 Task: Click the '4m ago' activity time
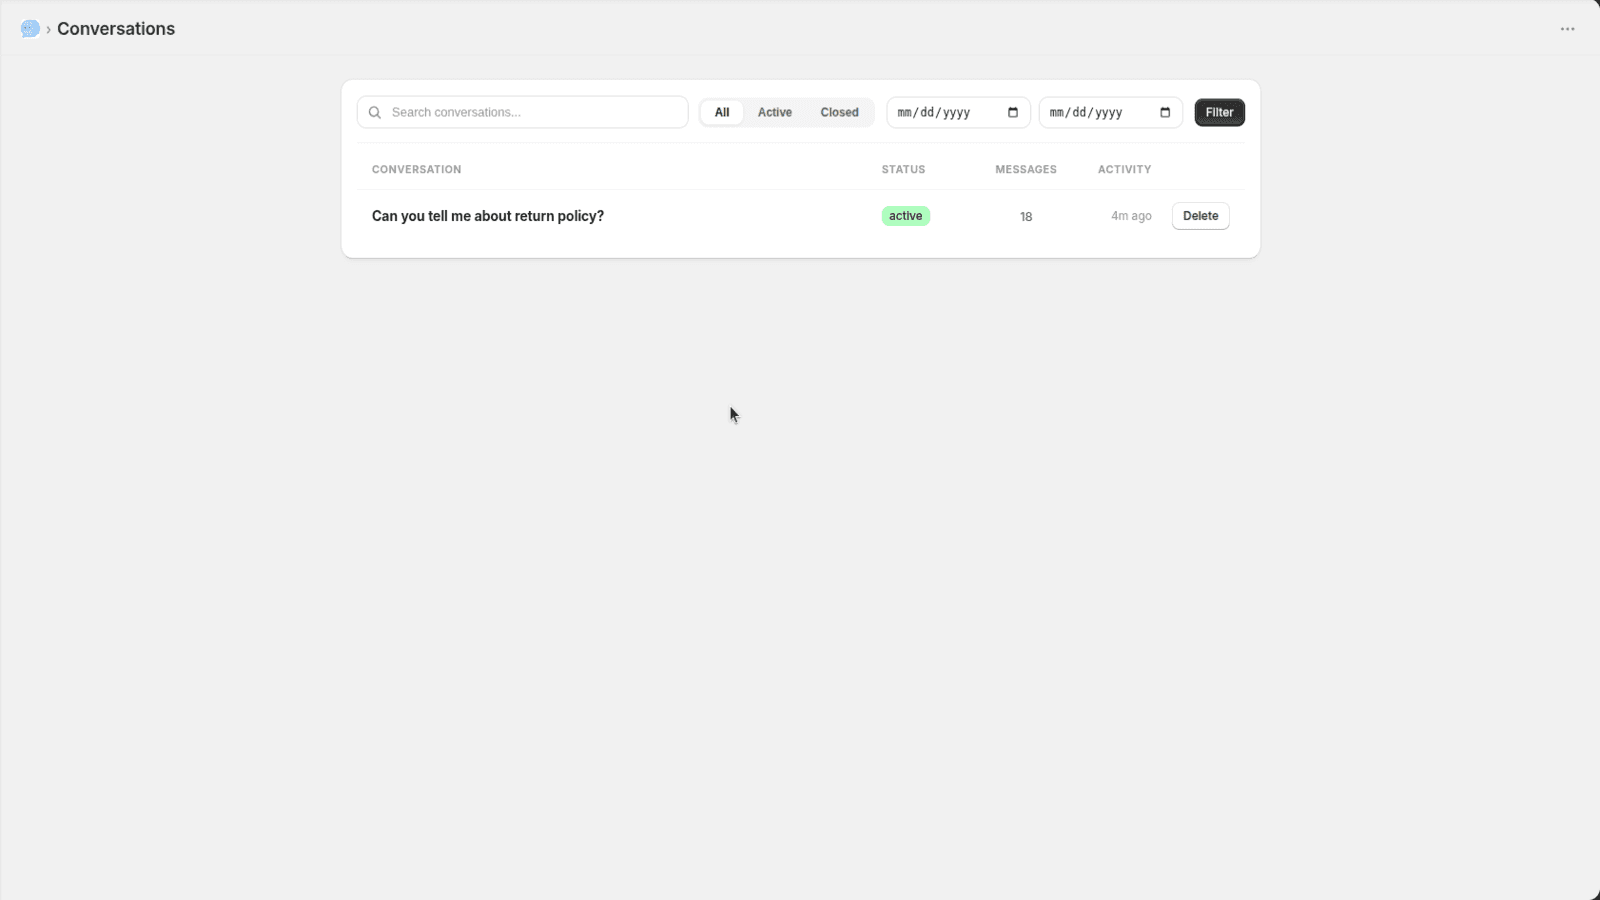click(1131, 216)
